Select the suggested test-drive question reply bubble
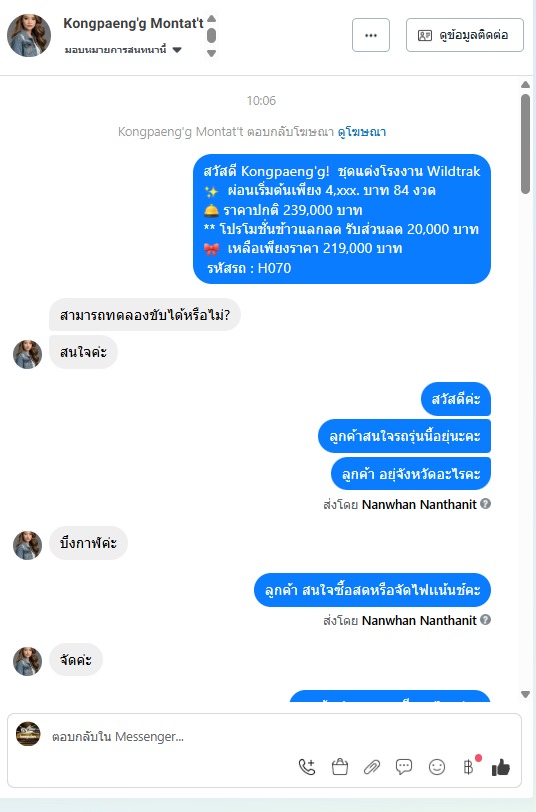 tap(144, 314)
